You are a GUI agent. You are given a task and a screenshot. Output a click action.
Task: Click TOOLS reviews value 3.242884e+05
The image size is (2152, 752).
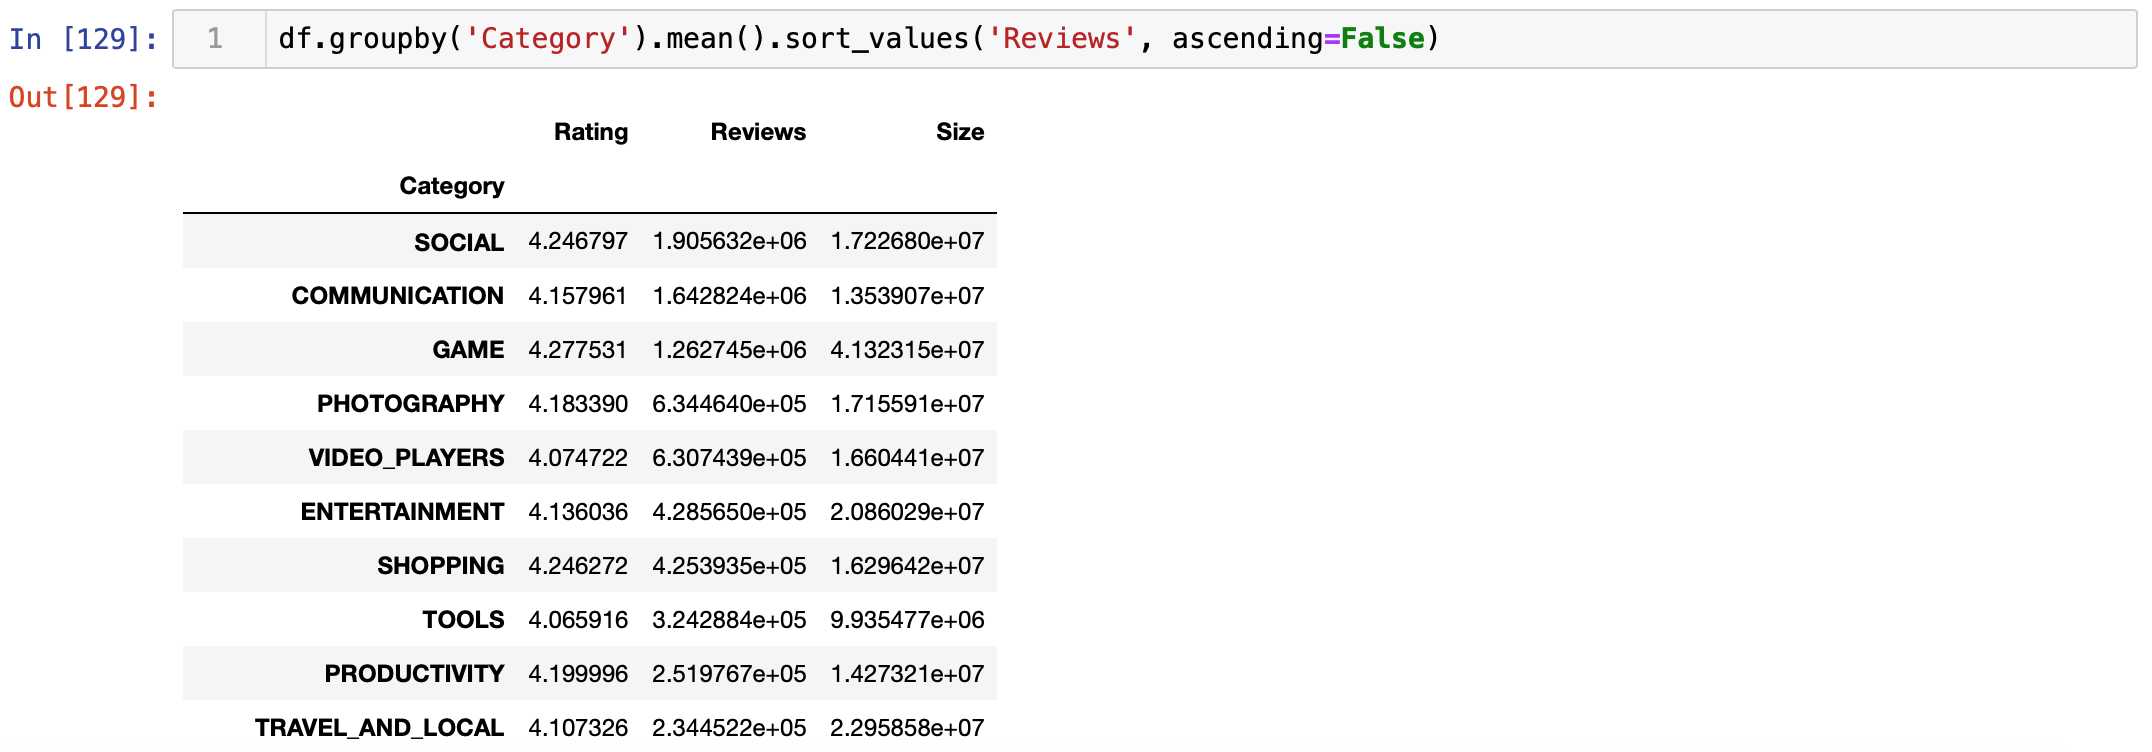[x=729, y=620]
